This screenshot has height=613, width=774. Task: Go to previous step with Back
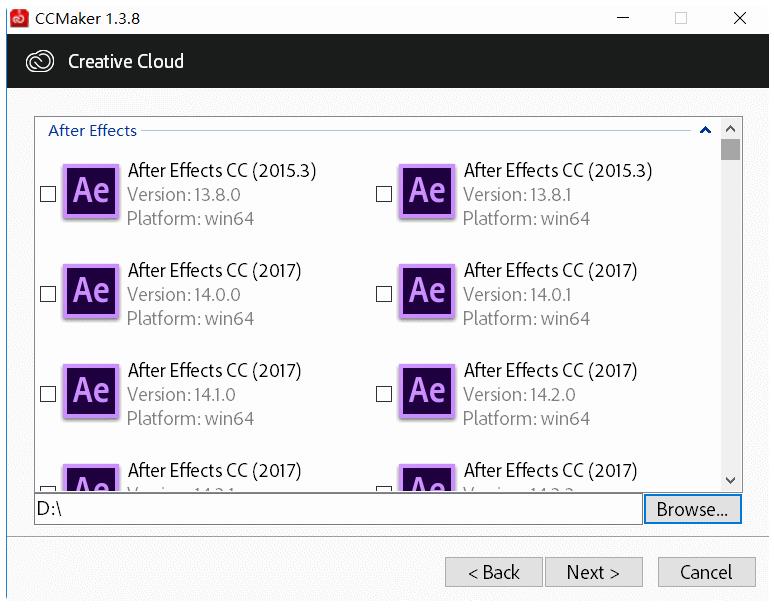pyautogui.click(x=494, y=573)
